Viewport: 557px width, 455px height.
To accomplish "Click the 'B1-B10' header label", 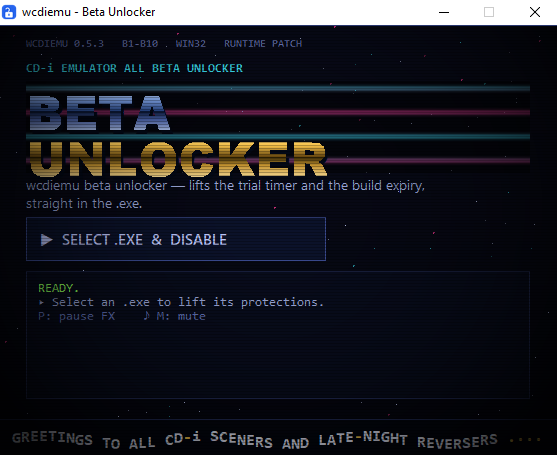I will (x=140, y=44).
